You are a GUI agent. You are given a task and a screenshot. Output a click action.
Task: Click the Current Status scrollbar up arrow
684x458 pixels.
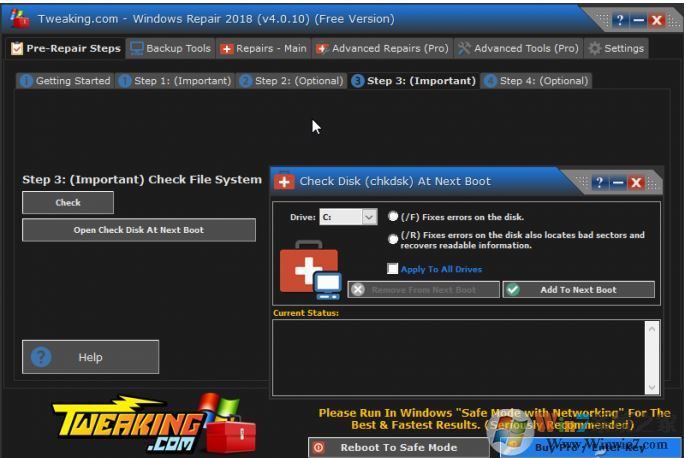[652, 329]
